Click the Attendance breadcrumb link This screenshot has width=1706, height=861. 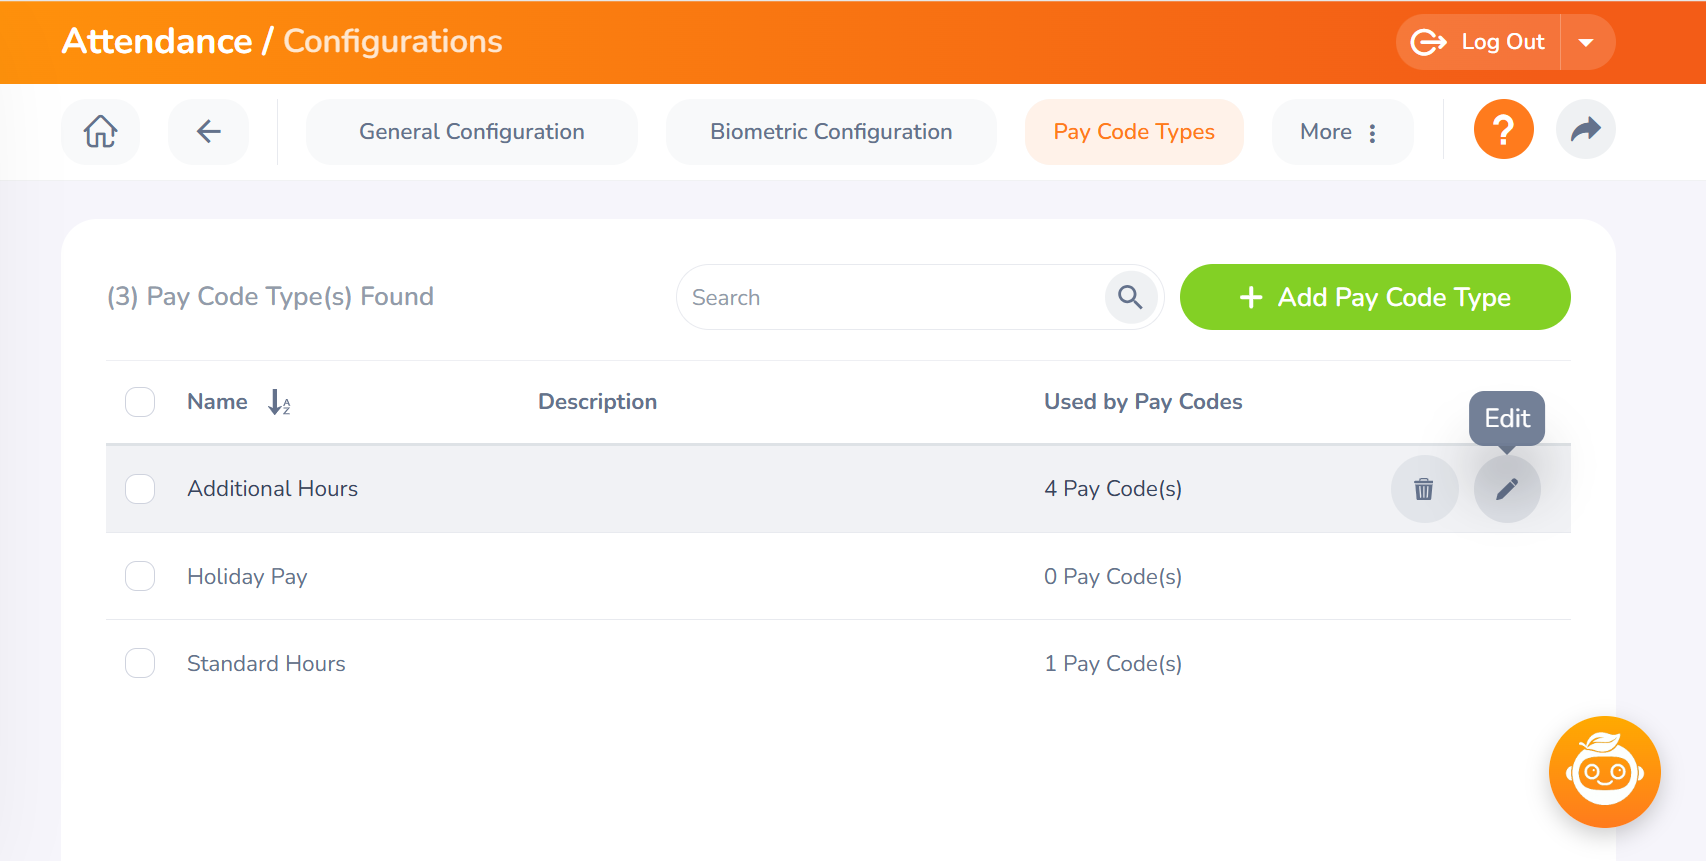click(x=157, y=41)
